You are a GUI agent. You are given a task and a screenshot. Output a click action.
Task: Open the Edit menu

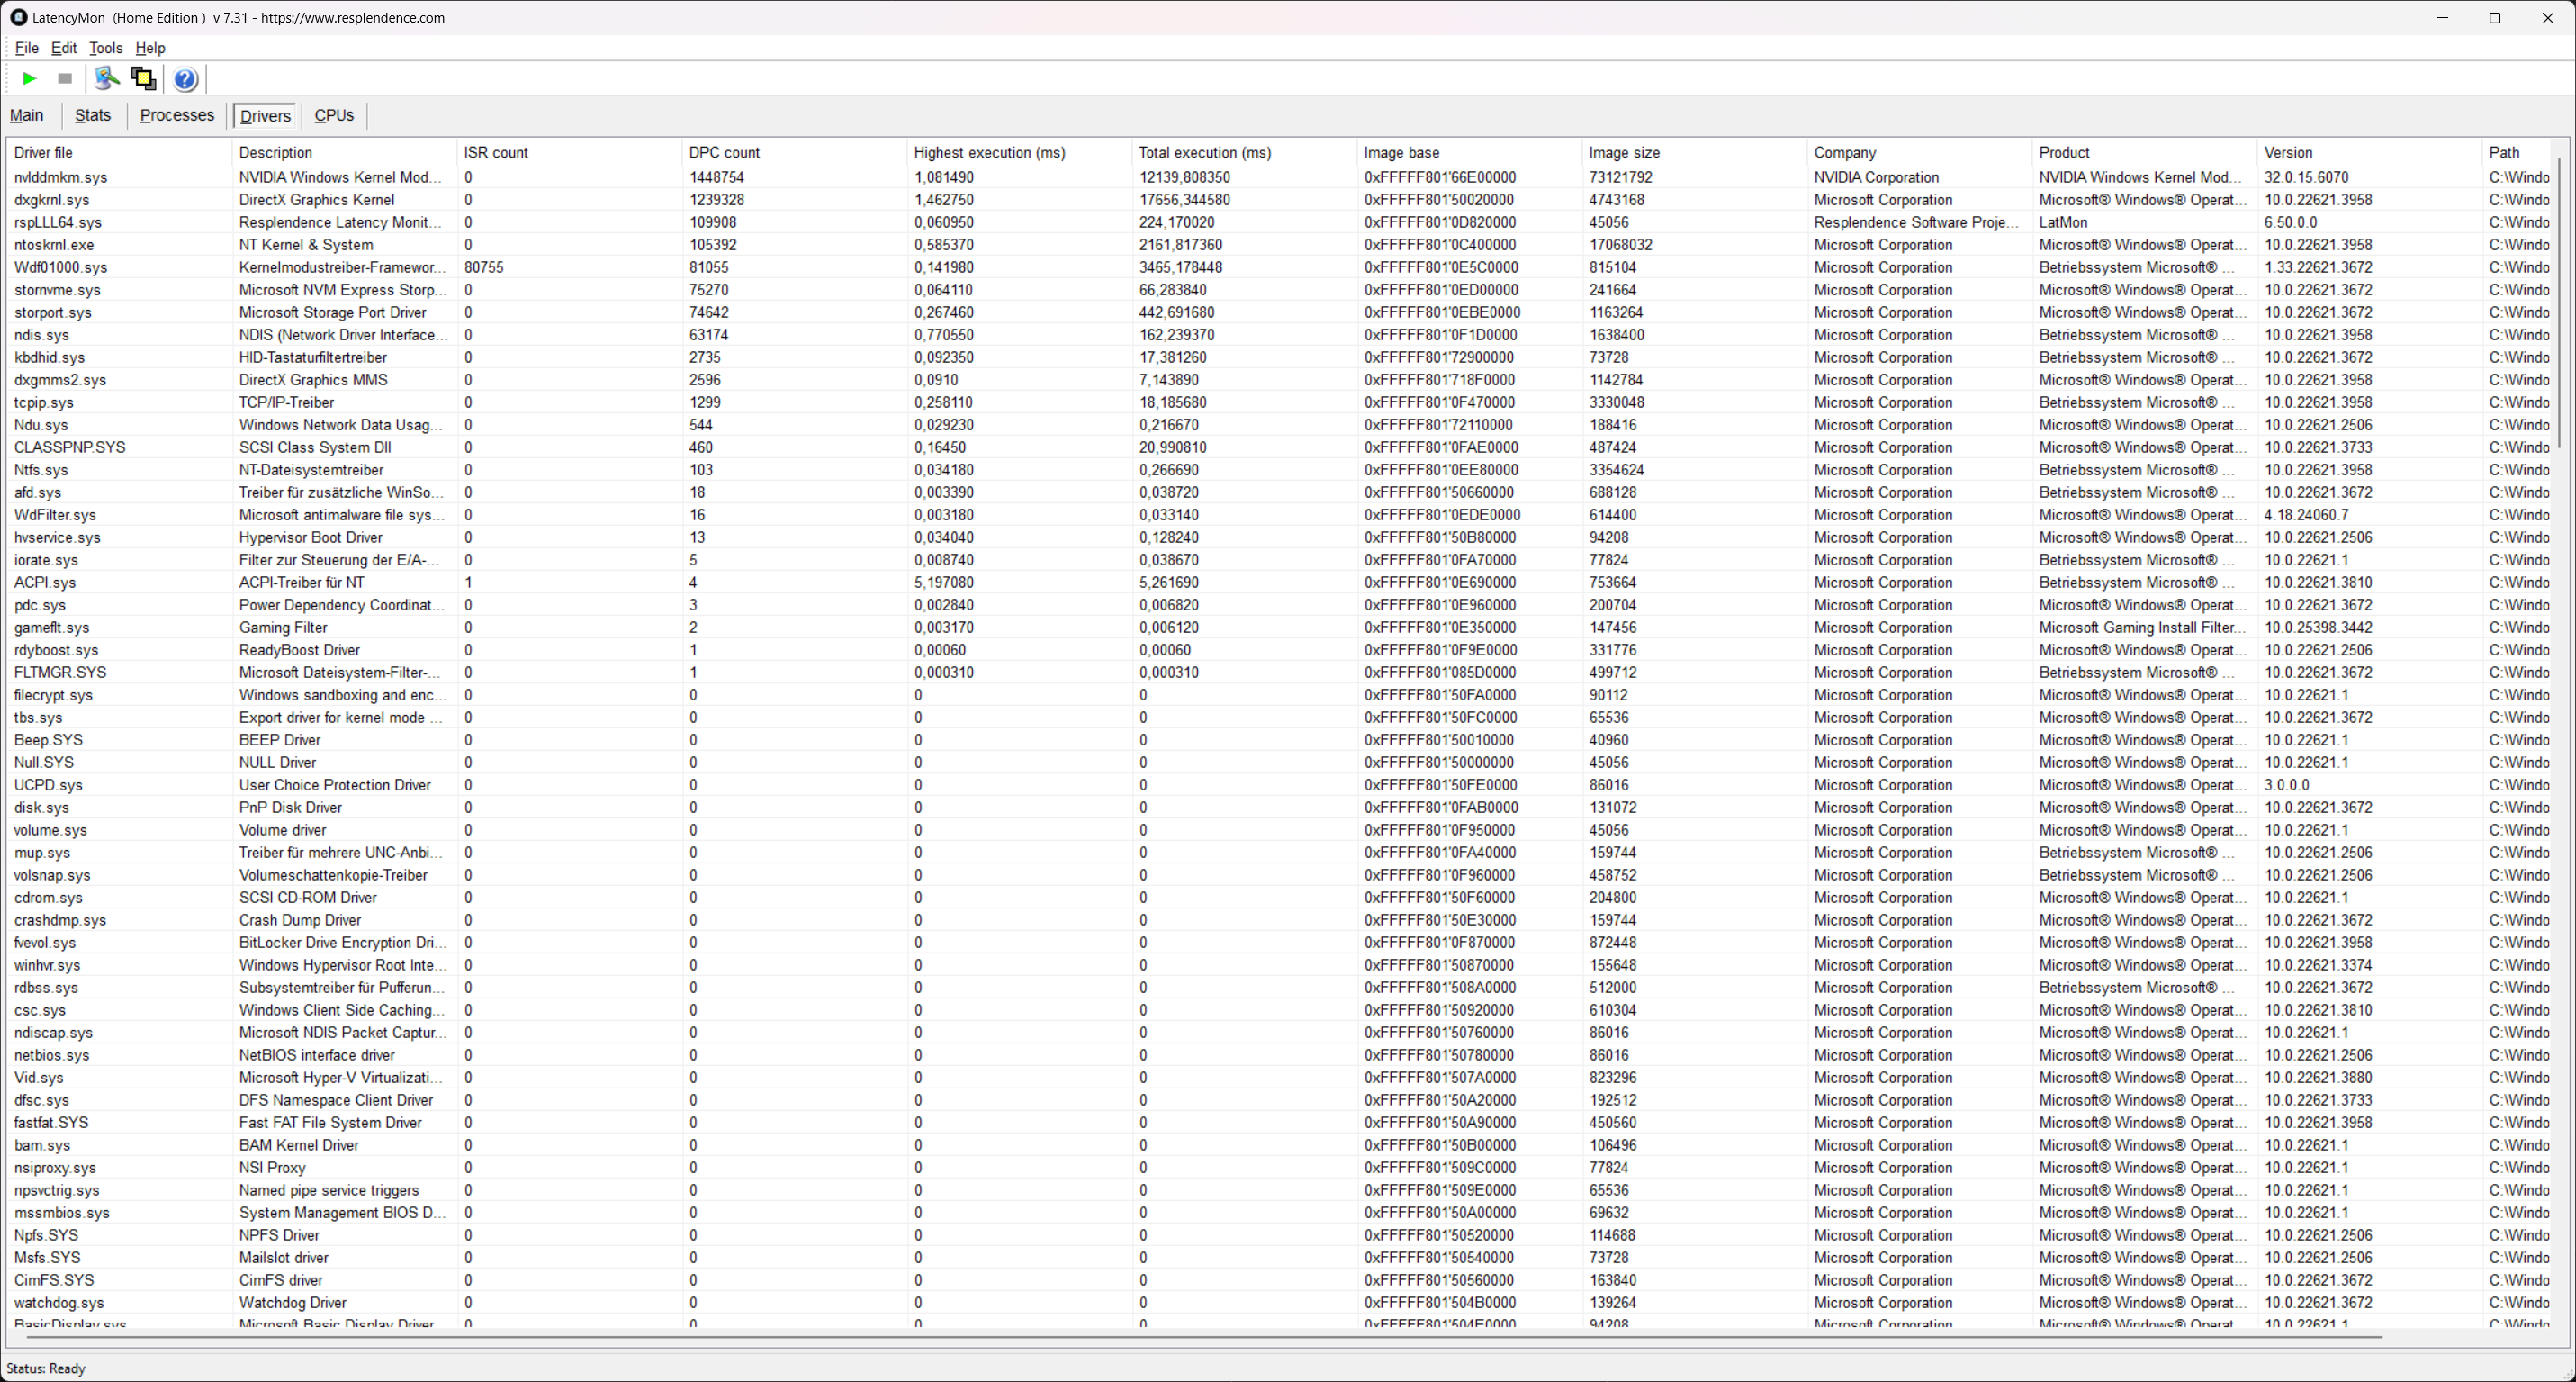click(x=63, y=48)
